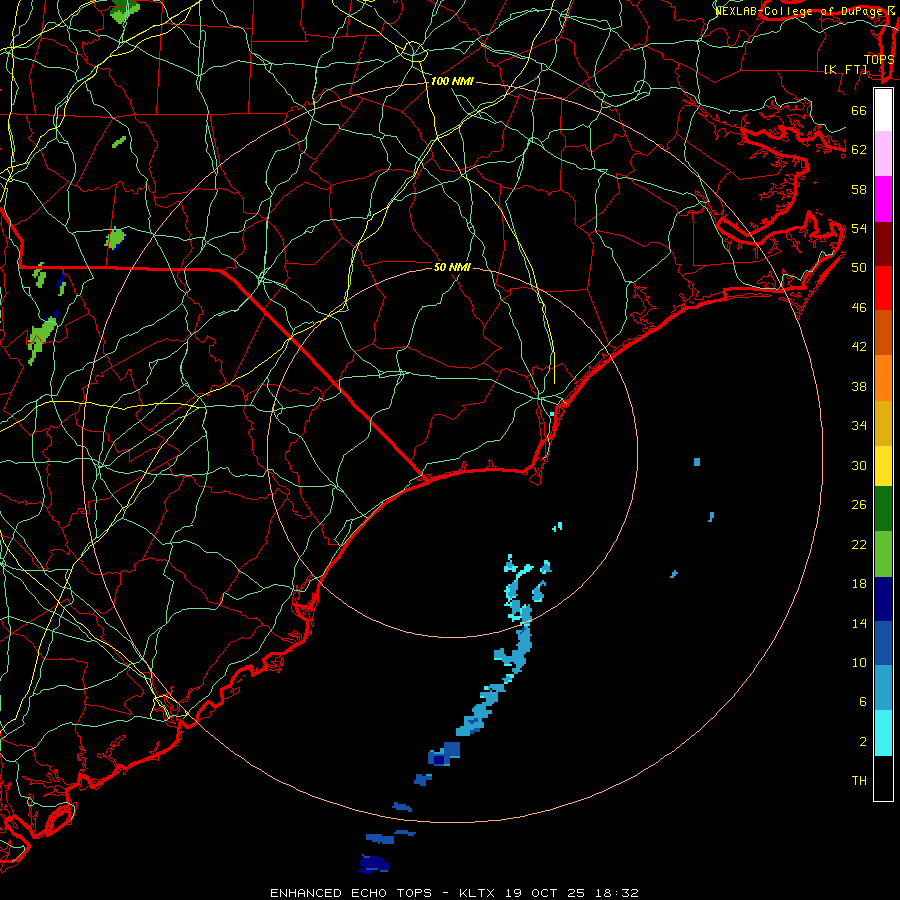Select the light green legend swatch
The image size is (900, 900).
883,554
